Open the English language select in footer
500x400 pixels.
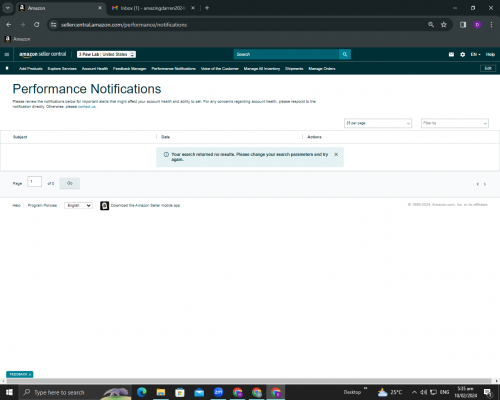[78, 205]
